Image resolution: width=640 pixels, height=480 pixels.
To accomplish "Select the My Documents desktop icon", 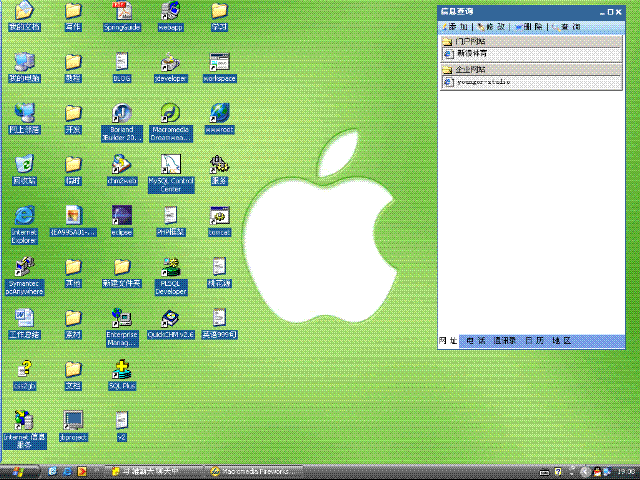I will pyautogui.click(x=24, y=16).
